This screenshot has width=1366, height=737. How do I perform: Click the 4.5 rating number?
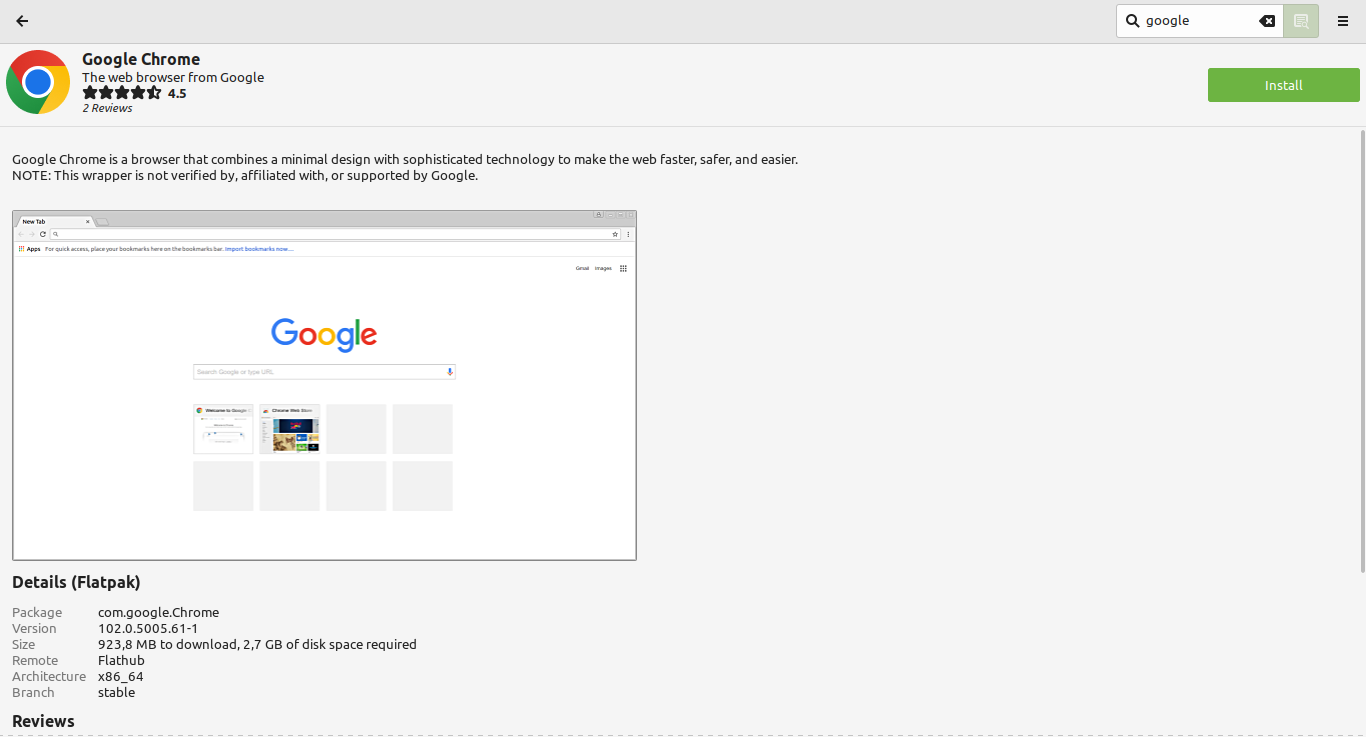coord(177,93)
